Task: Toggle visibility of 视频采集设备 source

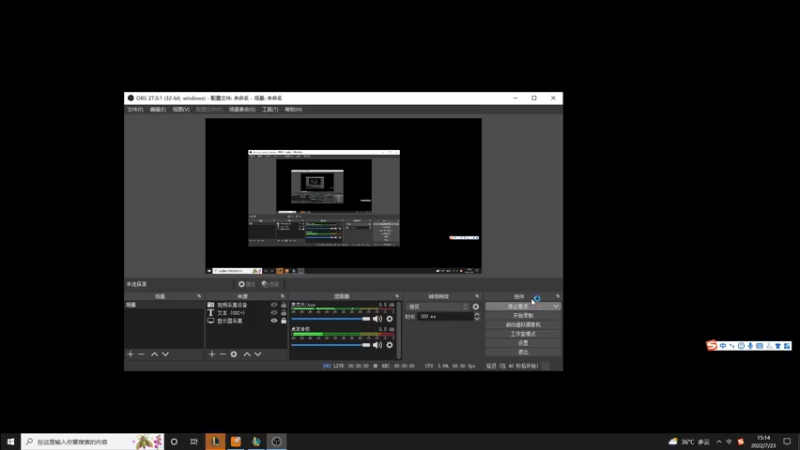Action: click(274, 305)
